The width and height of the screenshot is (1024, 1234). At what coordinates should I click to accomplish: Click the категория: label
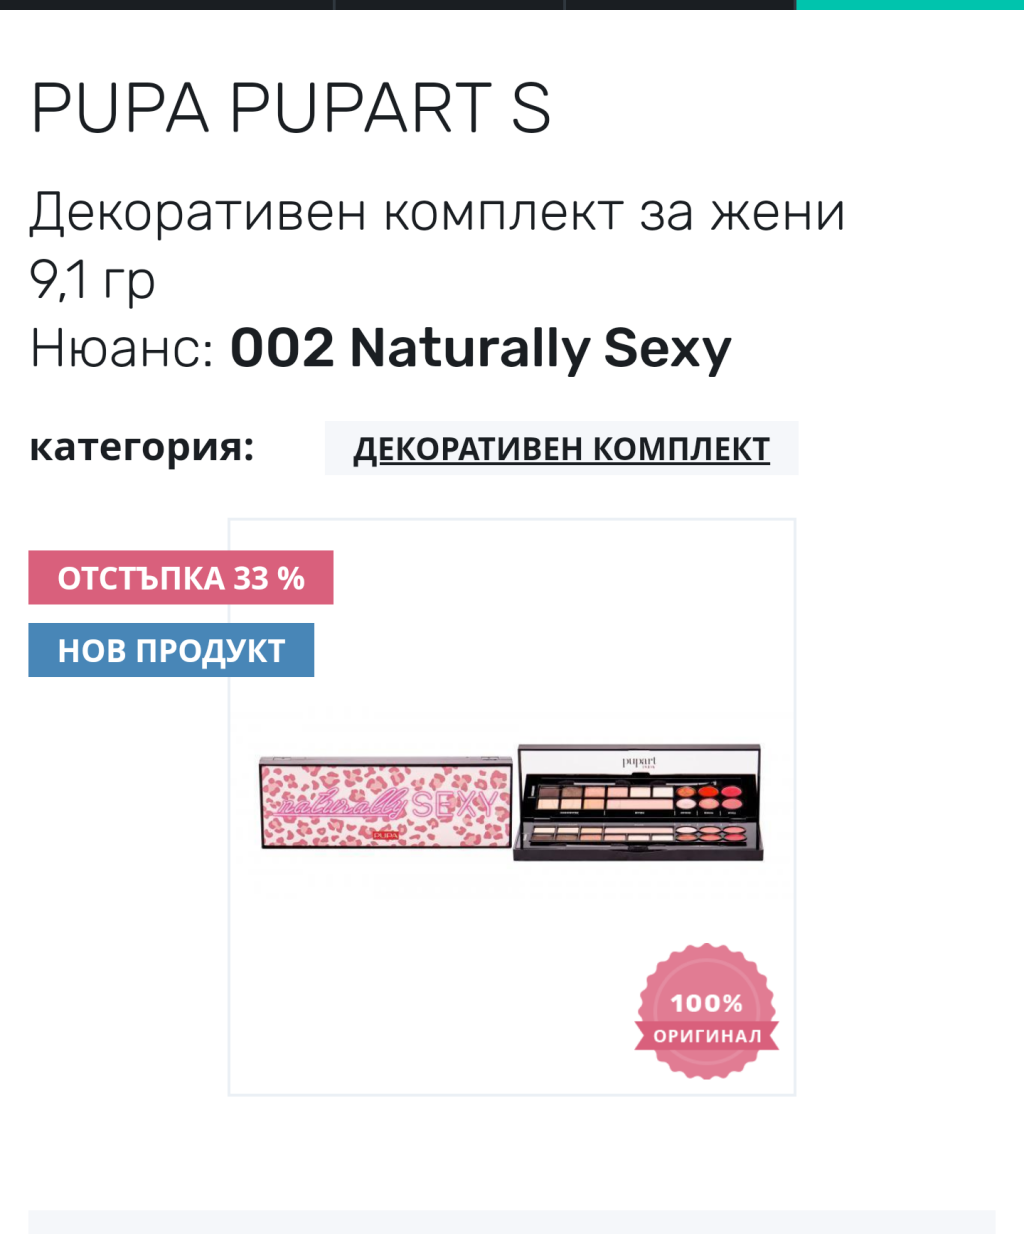142,446
